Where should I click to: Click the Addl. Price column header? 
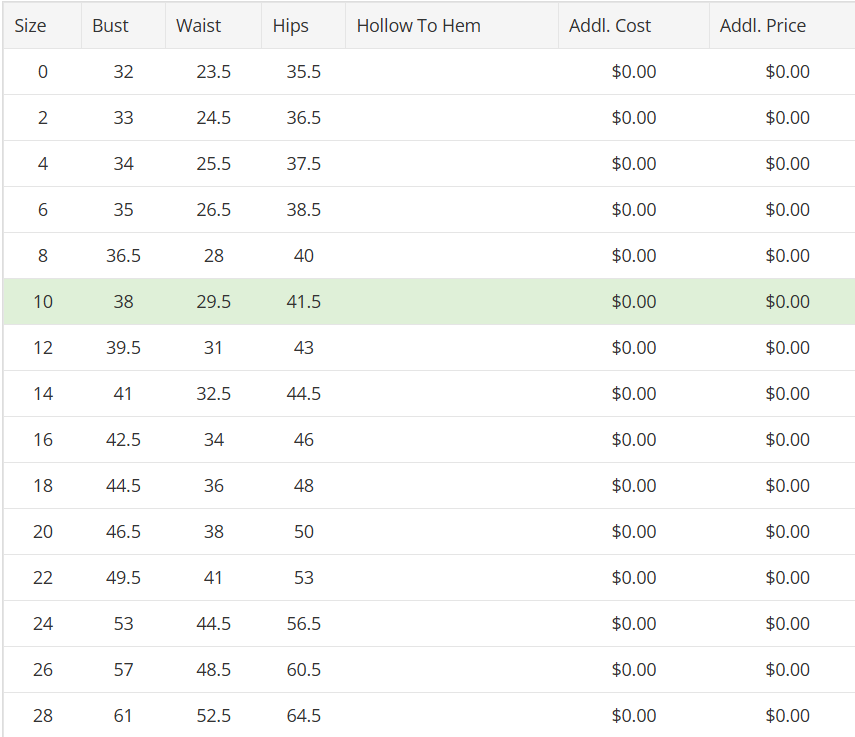point(782,26)
